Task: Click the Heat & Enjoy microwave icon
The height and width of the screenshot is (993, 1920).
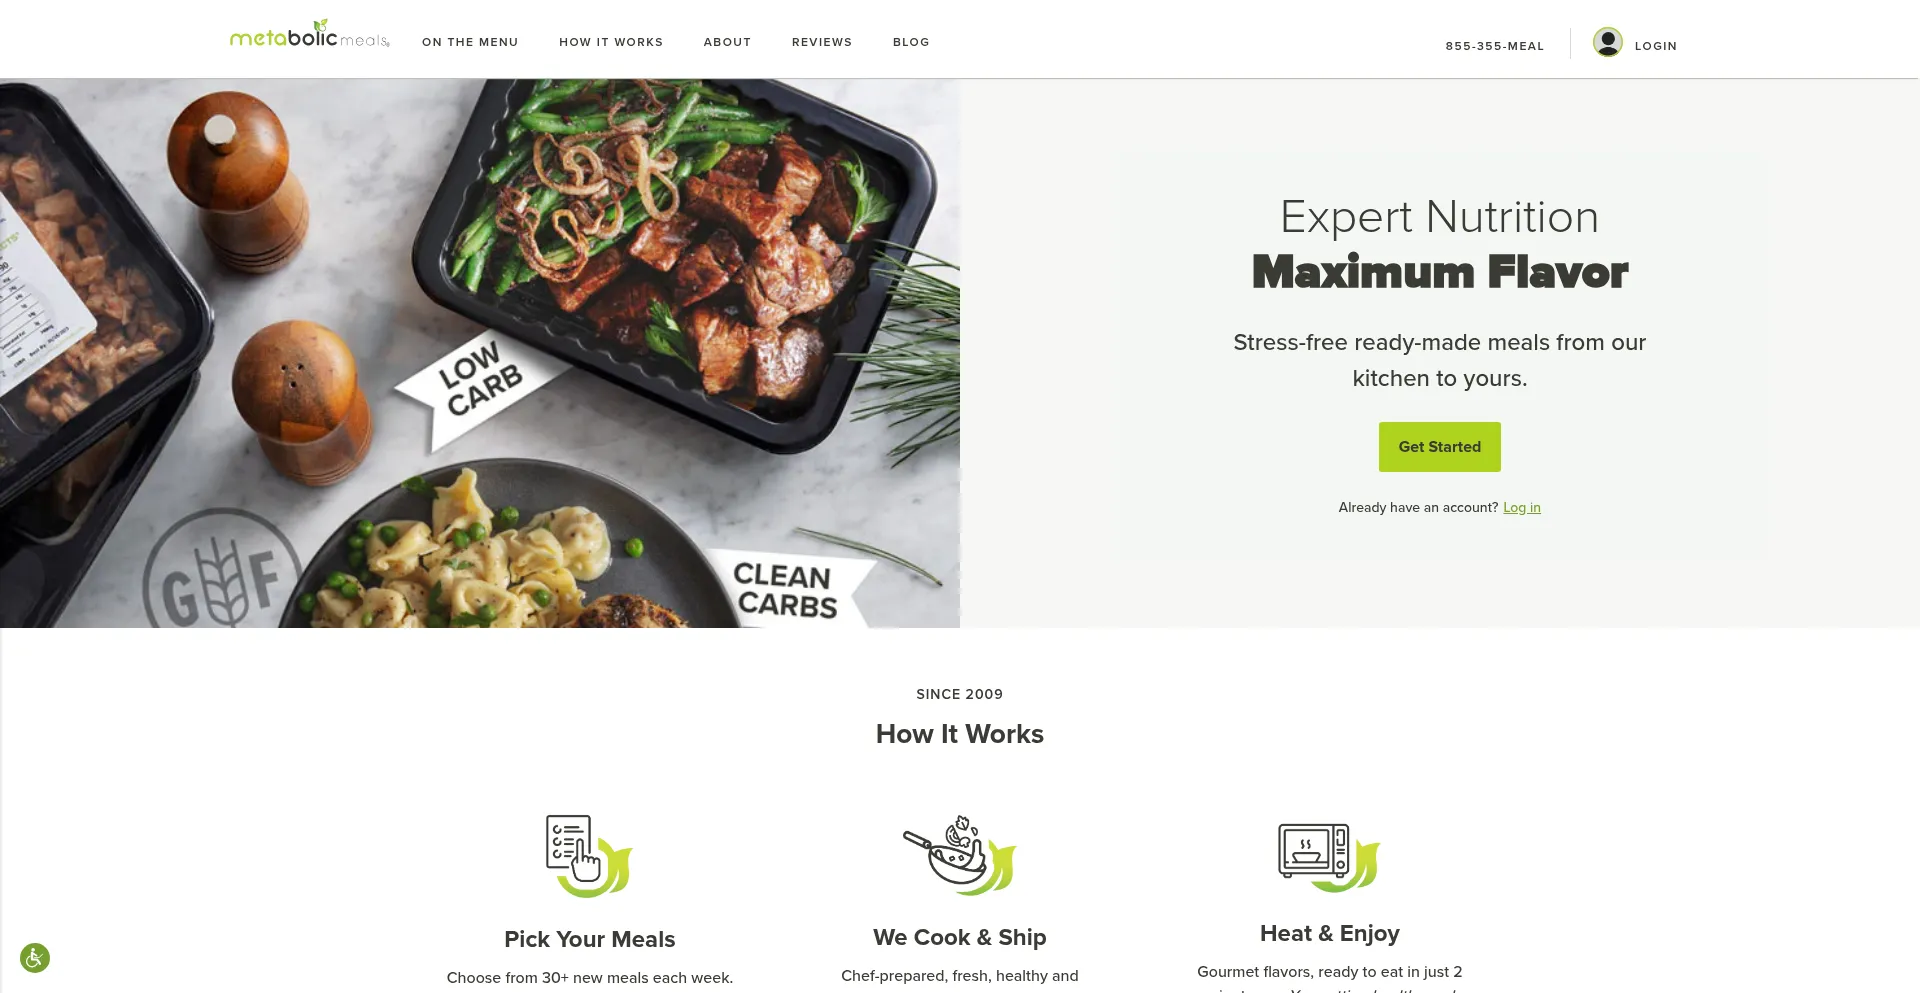Action: [x=1329, y=857]
